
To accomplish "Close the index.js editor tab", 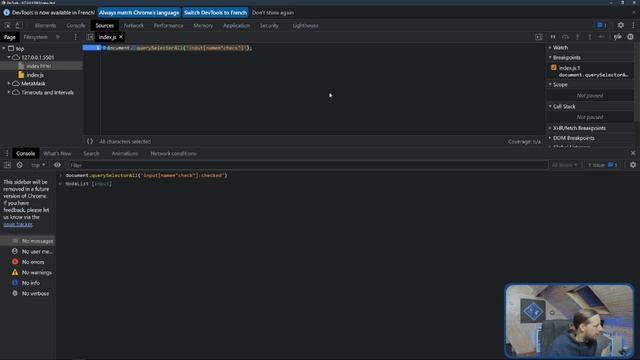I will (121, 37).
